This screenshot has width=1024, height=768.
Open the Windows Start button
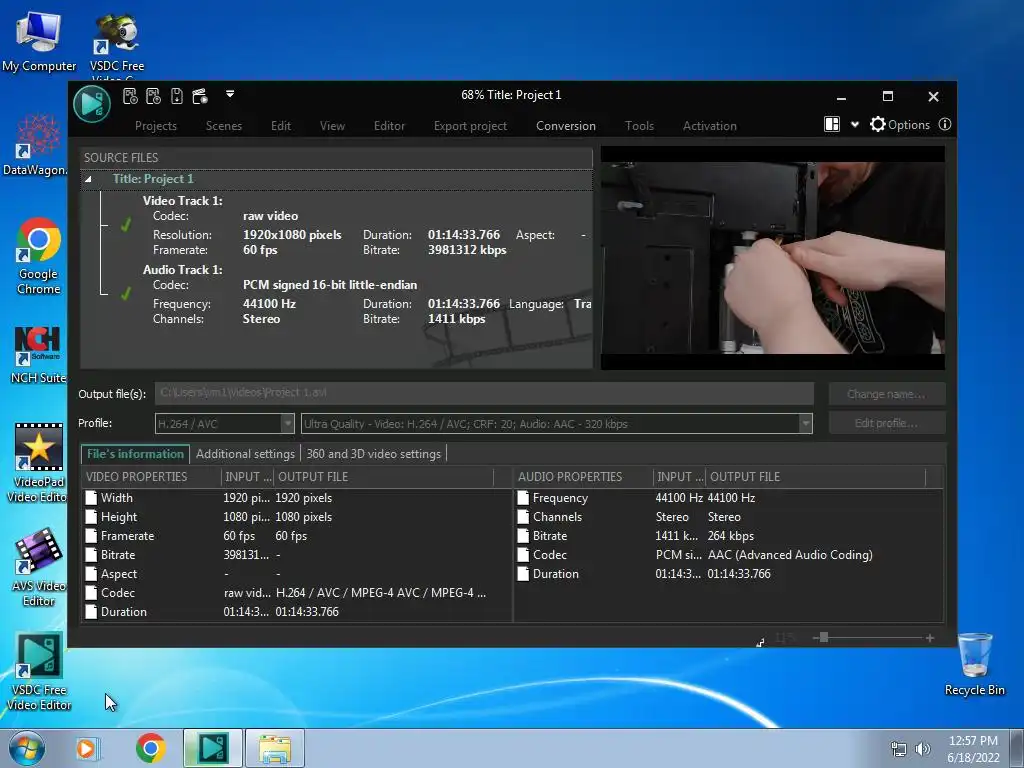(27, 748)
